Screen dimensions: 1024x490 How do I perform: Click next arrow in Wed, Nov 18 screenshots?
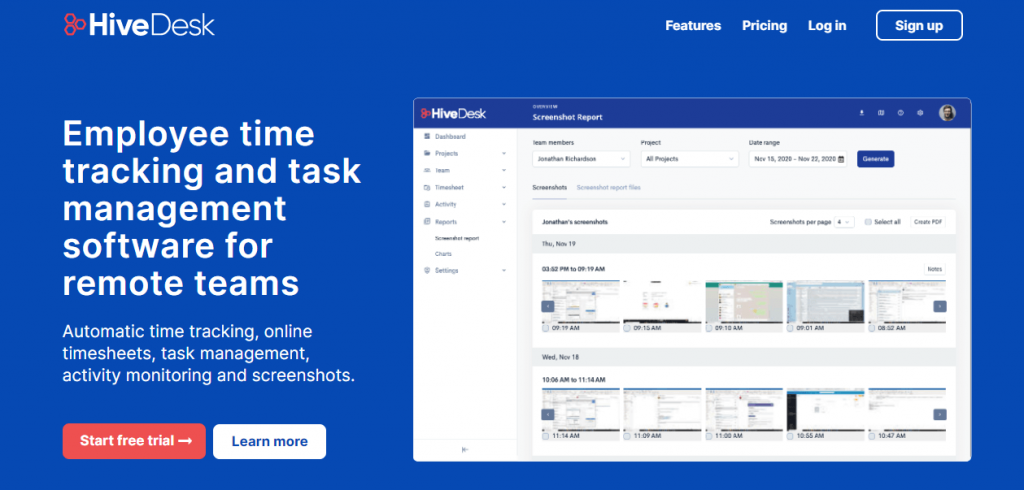(x=939, y=414)
